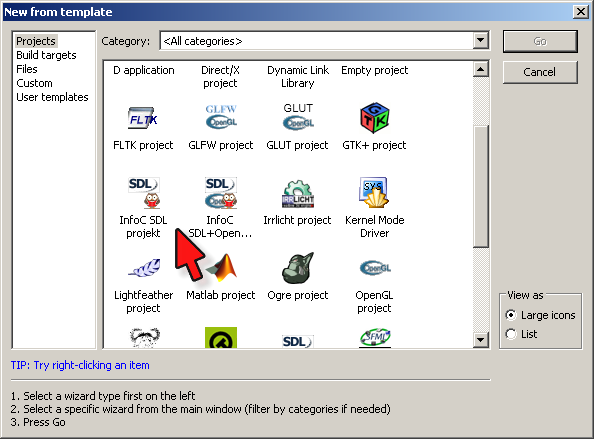Choose the InfoC SDL projekt icon
Screen dimensions: 594x439
click(144, 193)
